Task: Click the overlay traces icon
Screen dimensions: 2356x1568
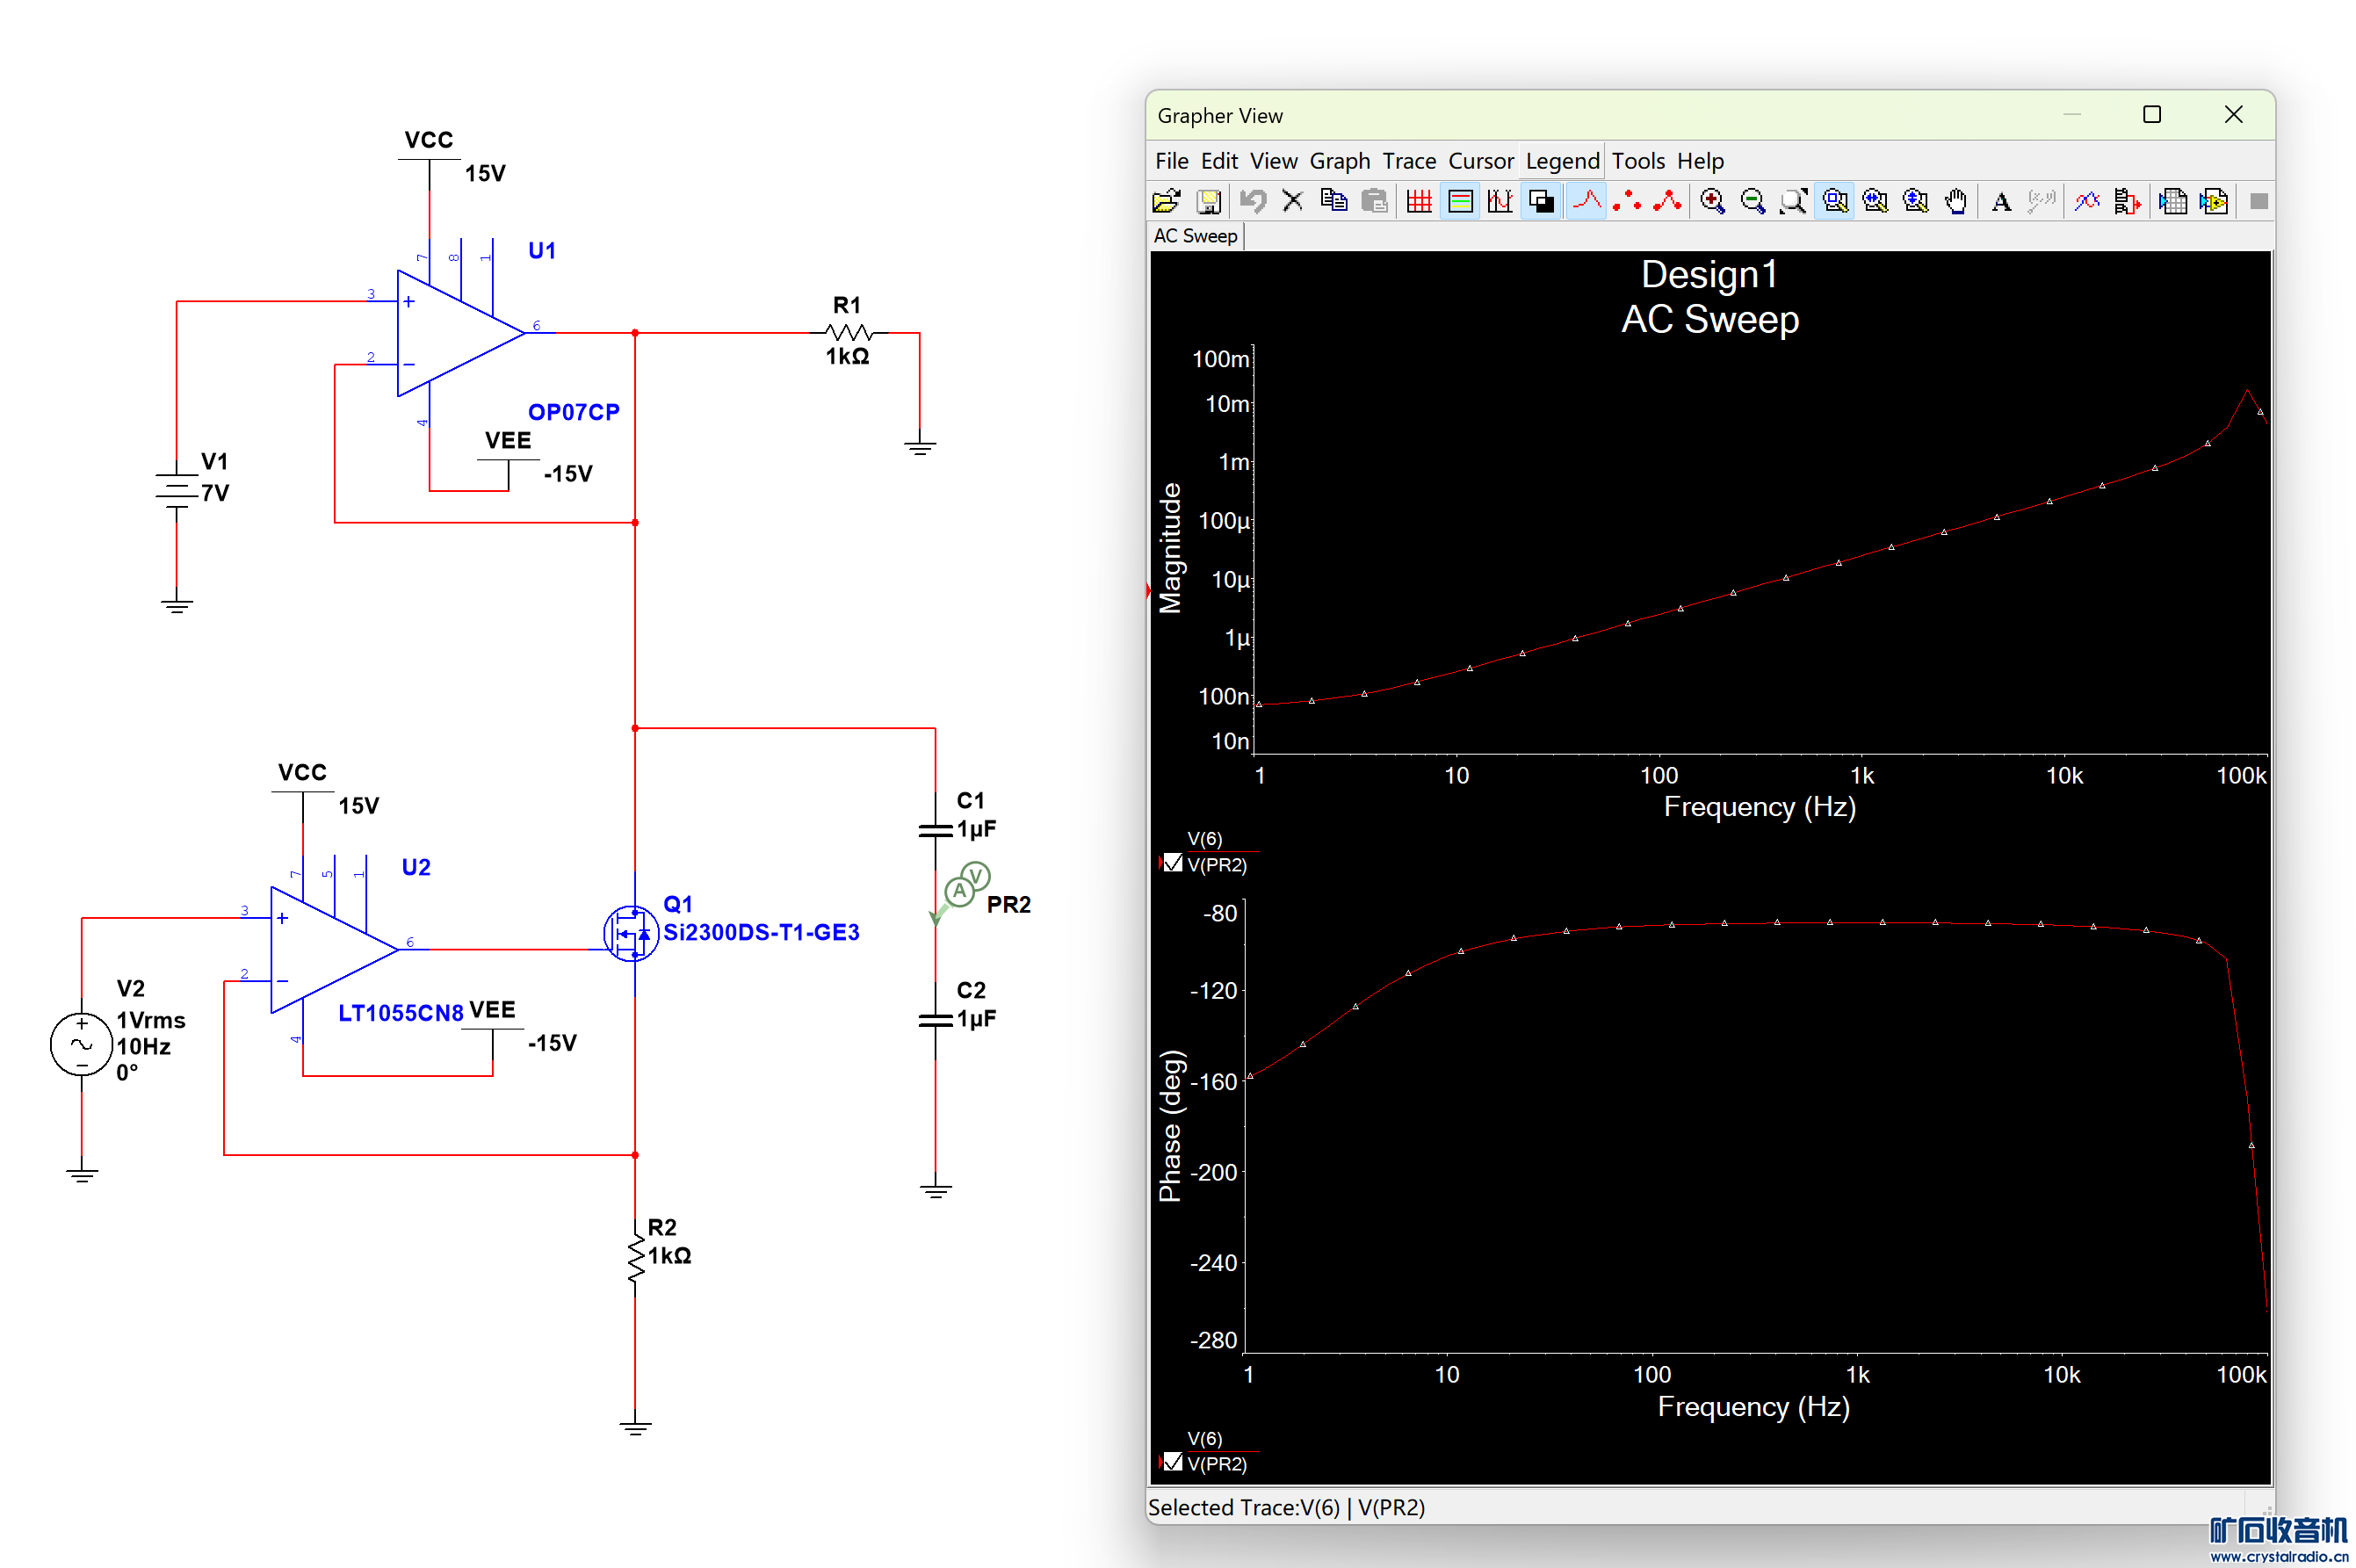Action: point(2086,202)
